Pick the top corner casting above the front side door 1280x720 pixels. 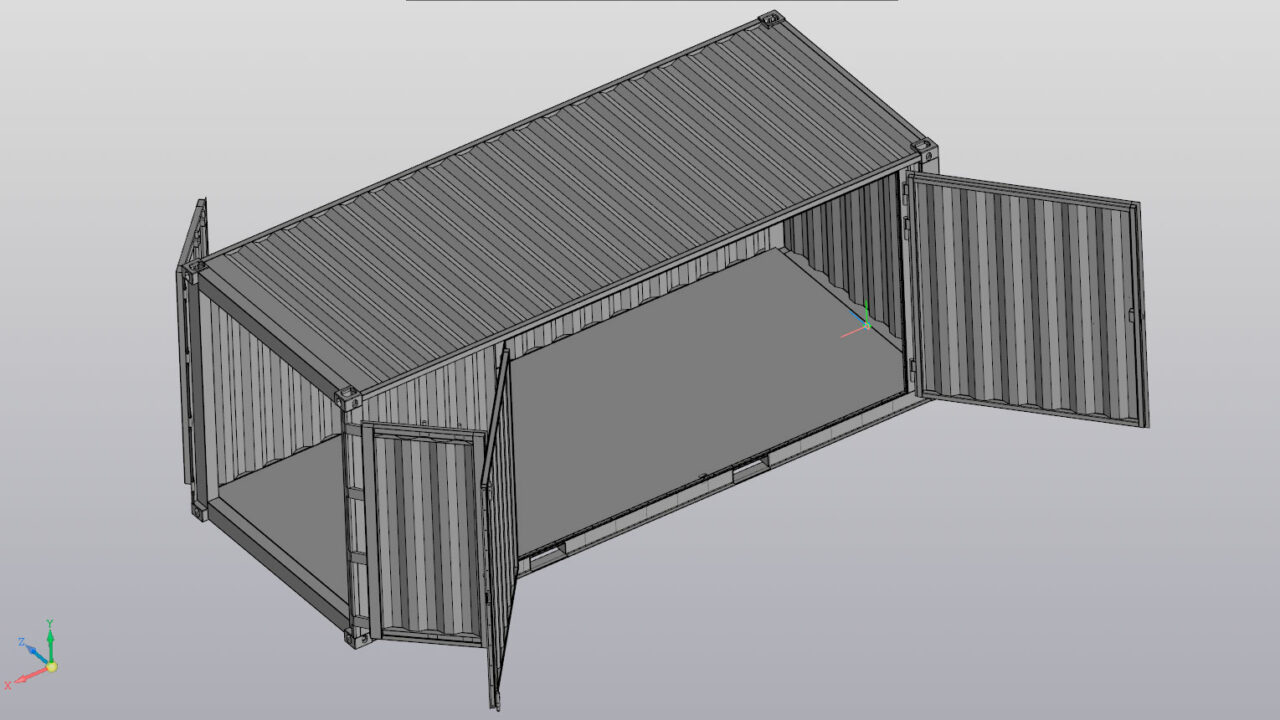pos(349,397)
